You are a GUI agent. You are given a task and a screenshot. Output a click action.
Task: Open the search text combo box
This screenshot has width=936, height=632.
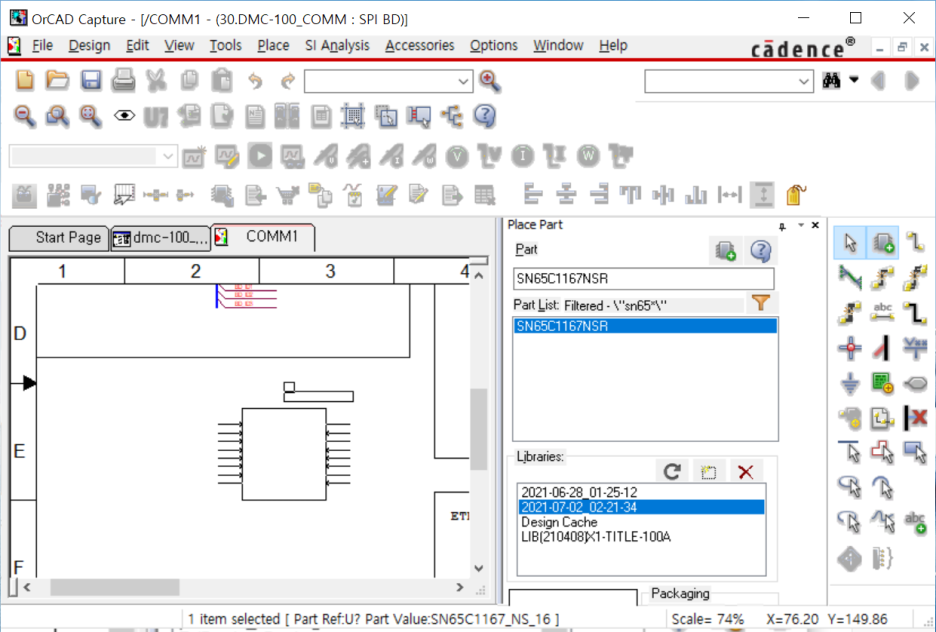(x=729, y=81)
